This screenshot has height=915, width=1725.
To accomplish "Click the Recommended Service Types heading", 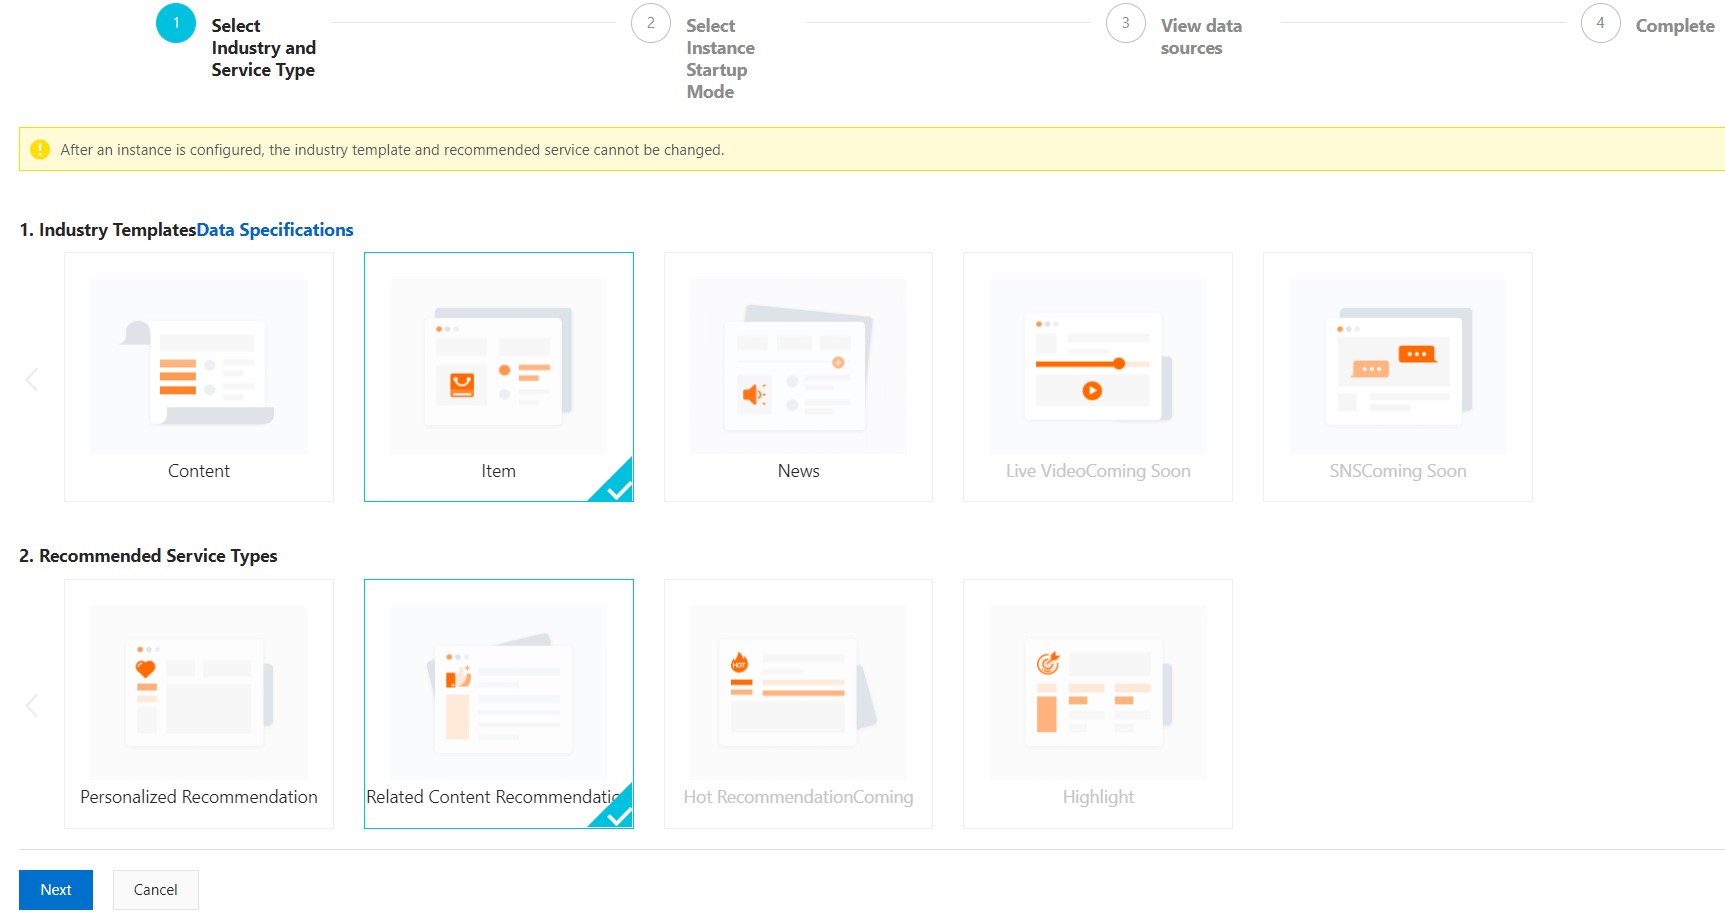I will point(148,556).
